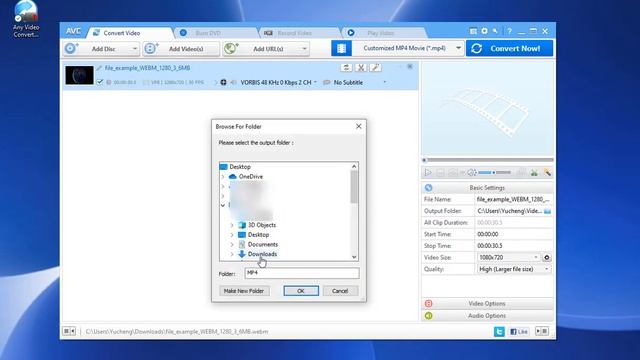Toggle the right panel button in status bar

click(542, 331)
